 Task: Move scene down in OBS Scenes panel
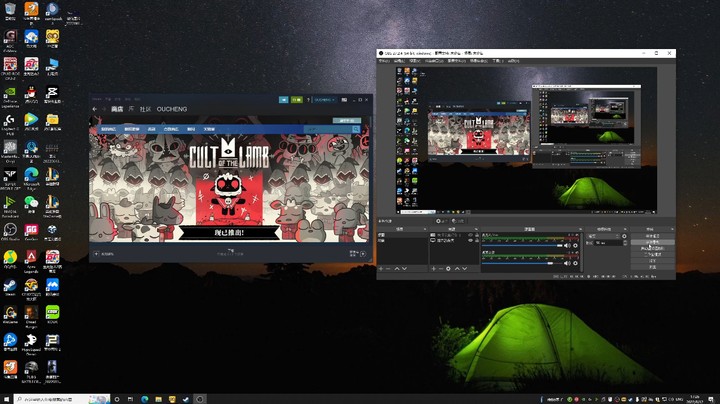point(405,269)
